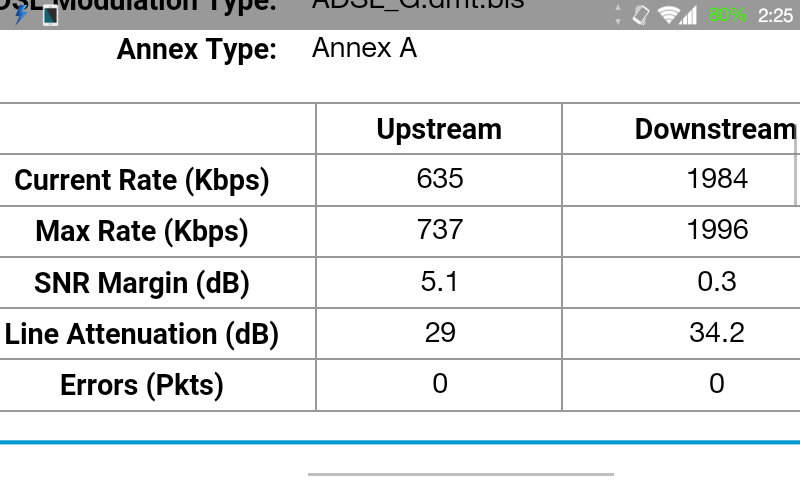The height and width of the screenshot is (480, 800).
Task: Tap the downstream current rate value 1984
Action: [717, 179]
